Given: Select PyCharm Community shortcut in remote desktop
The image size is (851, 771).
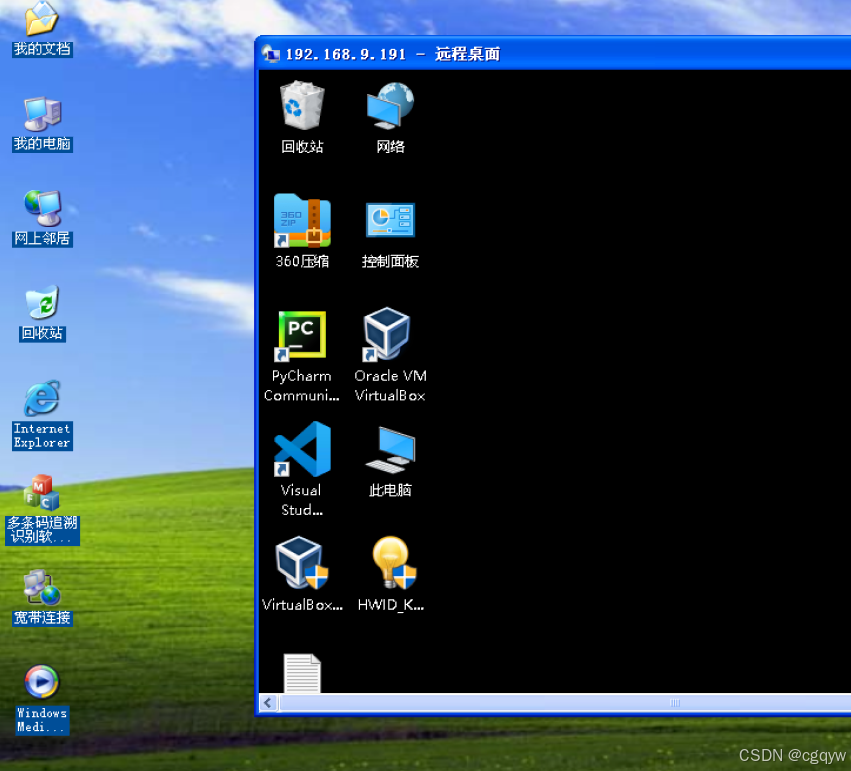Looking at the screenshot, I should click(302, 335).
